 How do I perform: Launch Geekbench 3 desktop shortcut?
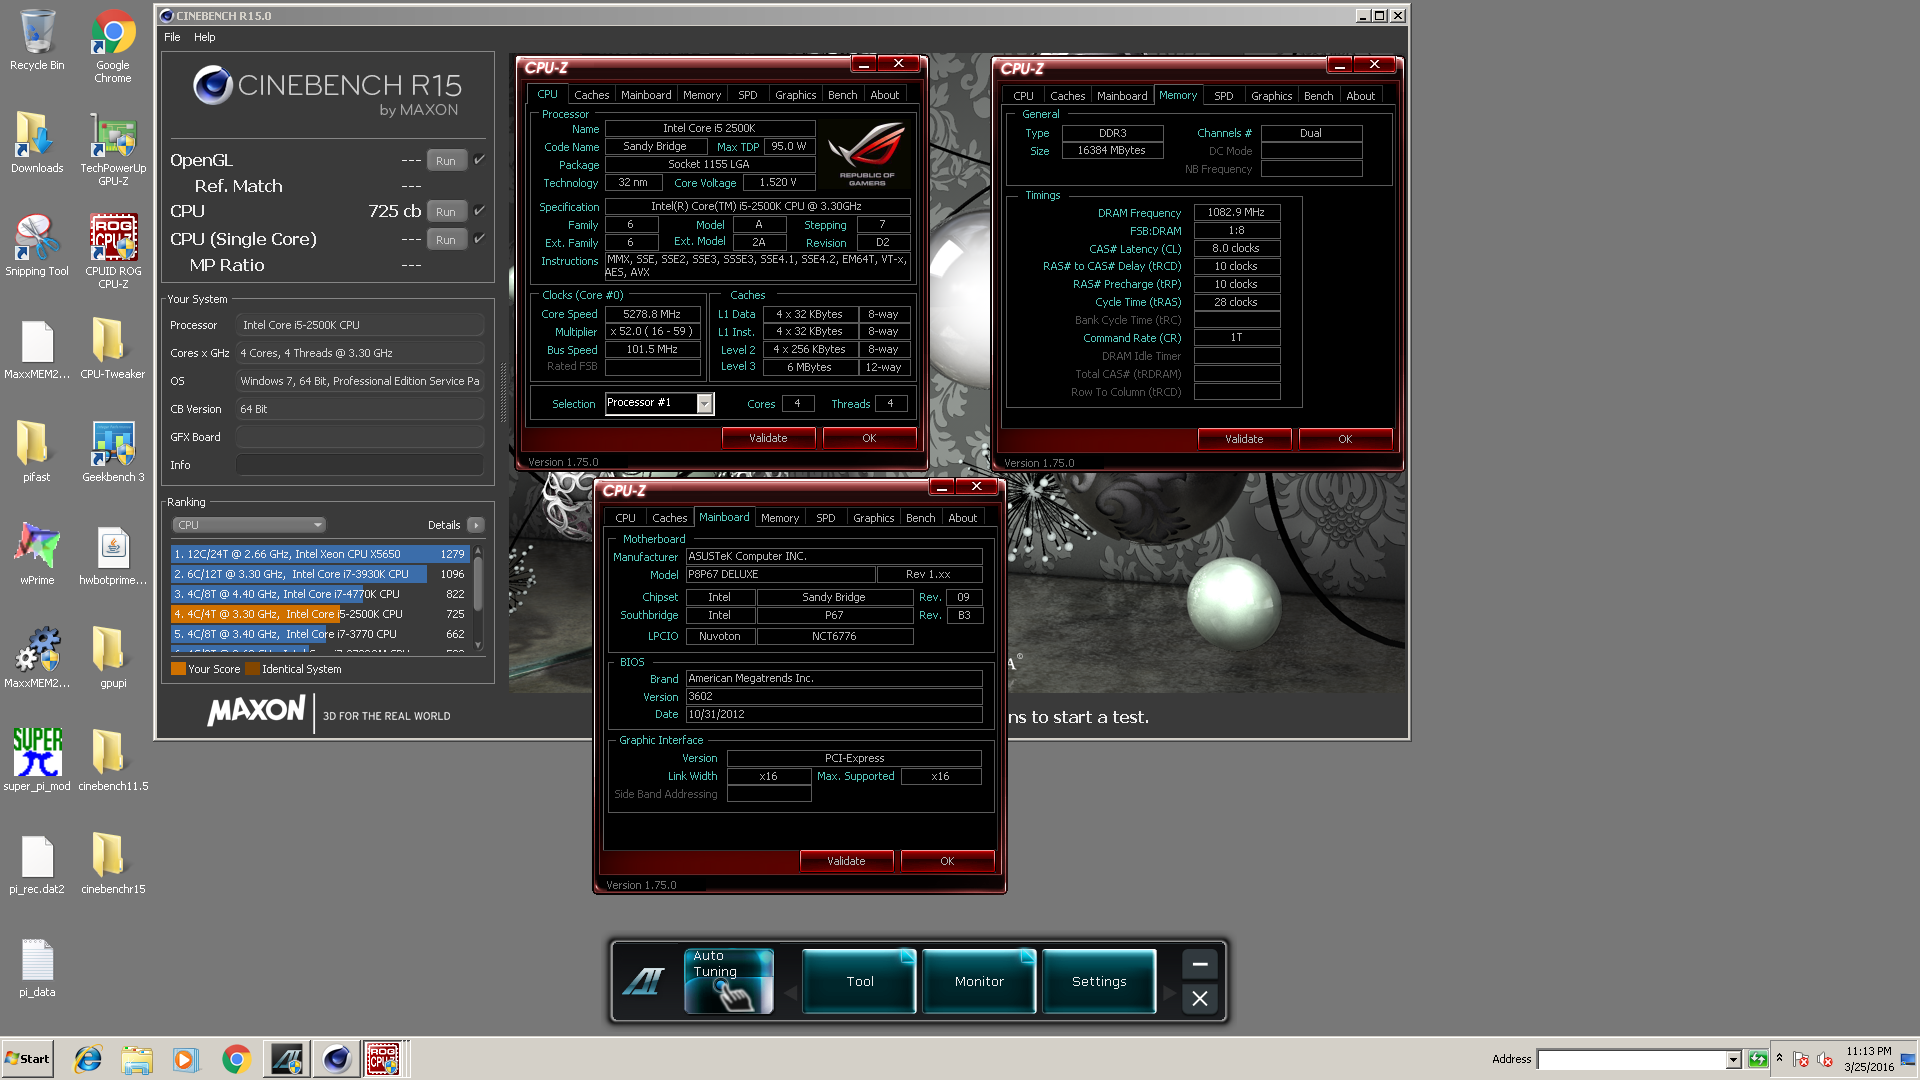tap(113, 452)
